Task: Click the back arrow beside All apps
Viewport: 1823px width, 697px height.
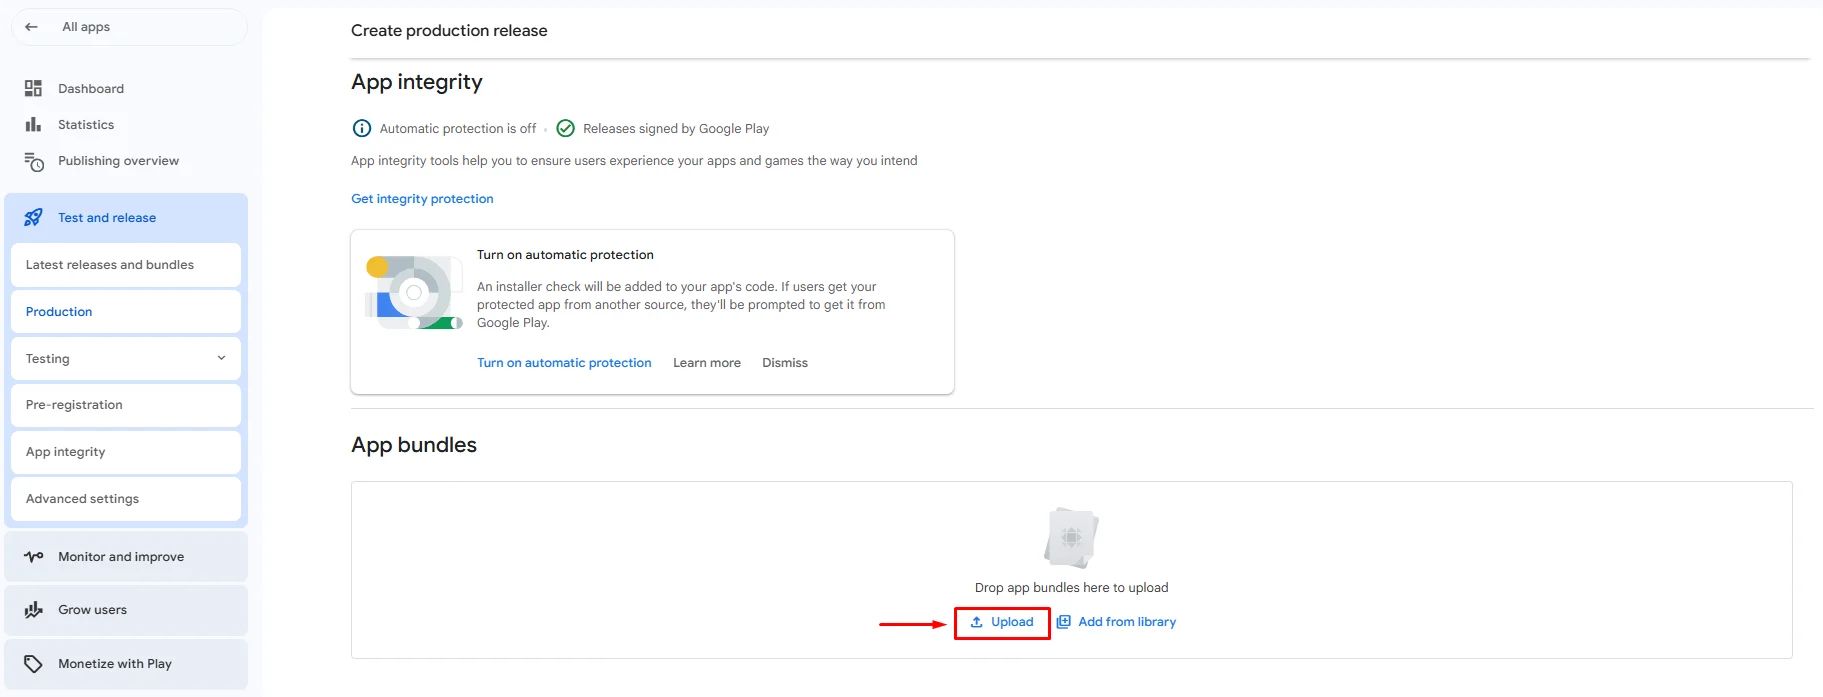Action: (x=31, y=27)
